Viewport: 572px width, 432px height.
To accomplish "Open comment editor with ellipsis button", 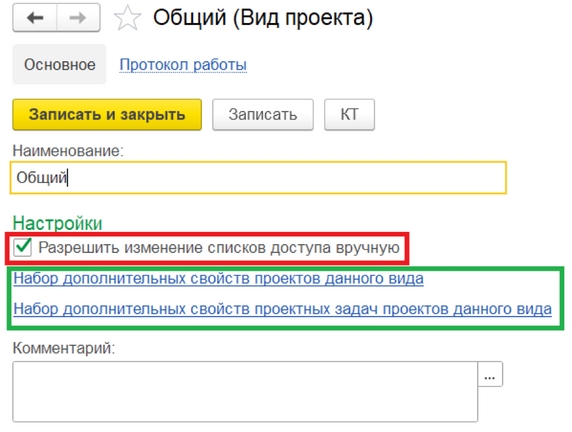I will [x=490, y=374].
